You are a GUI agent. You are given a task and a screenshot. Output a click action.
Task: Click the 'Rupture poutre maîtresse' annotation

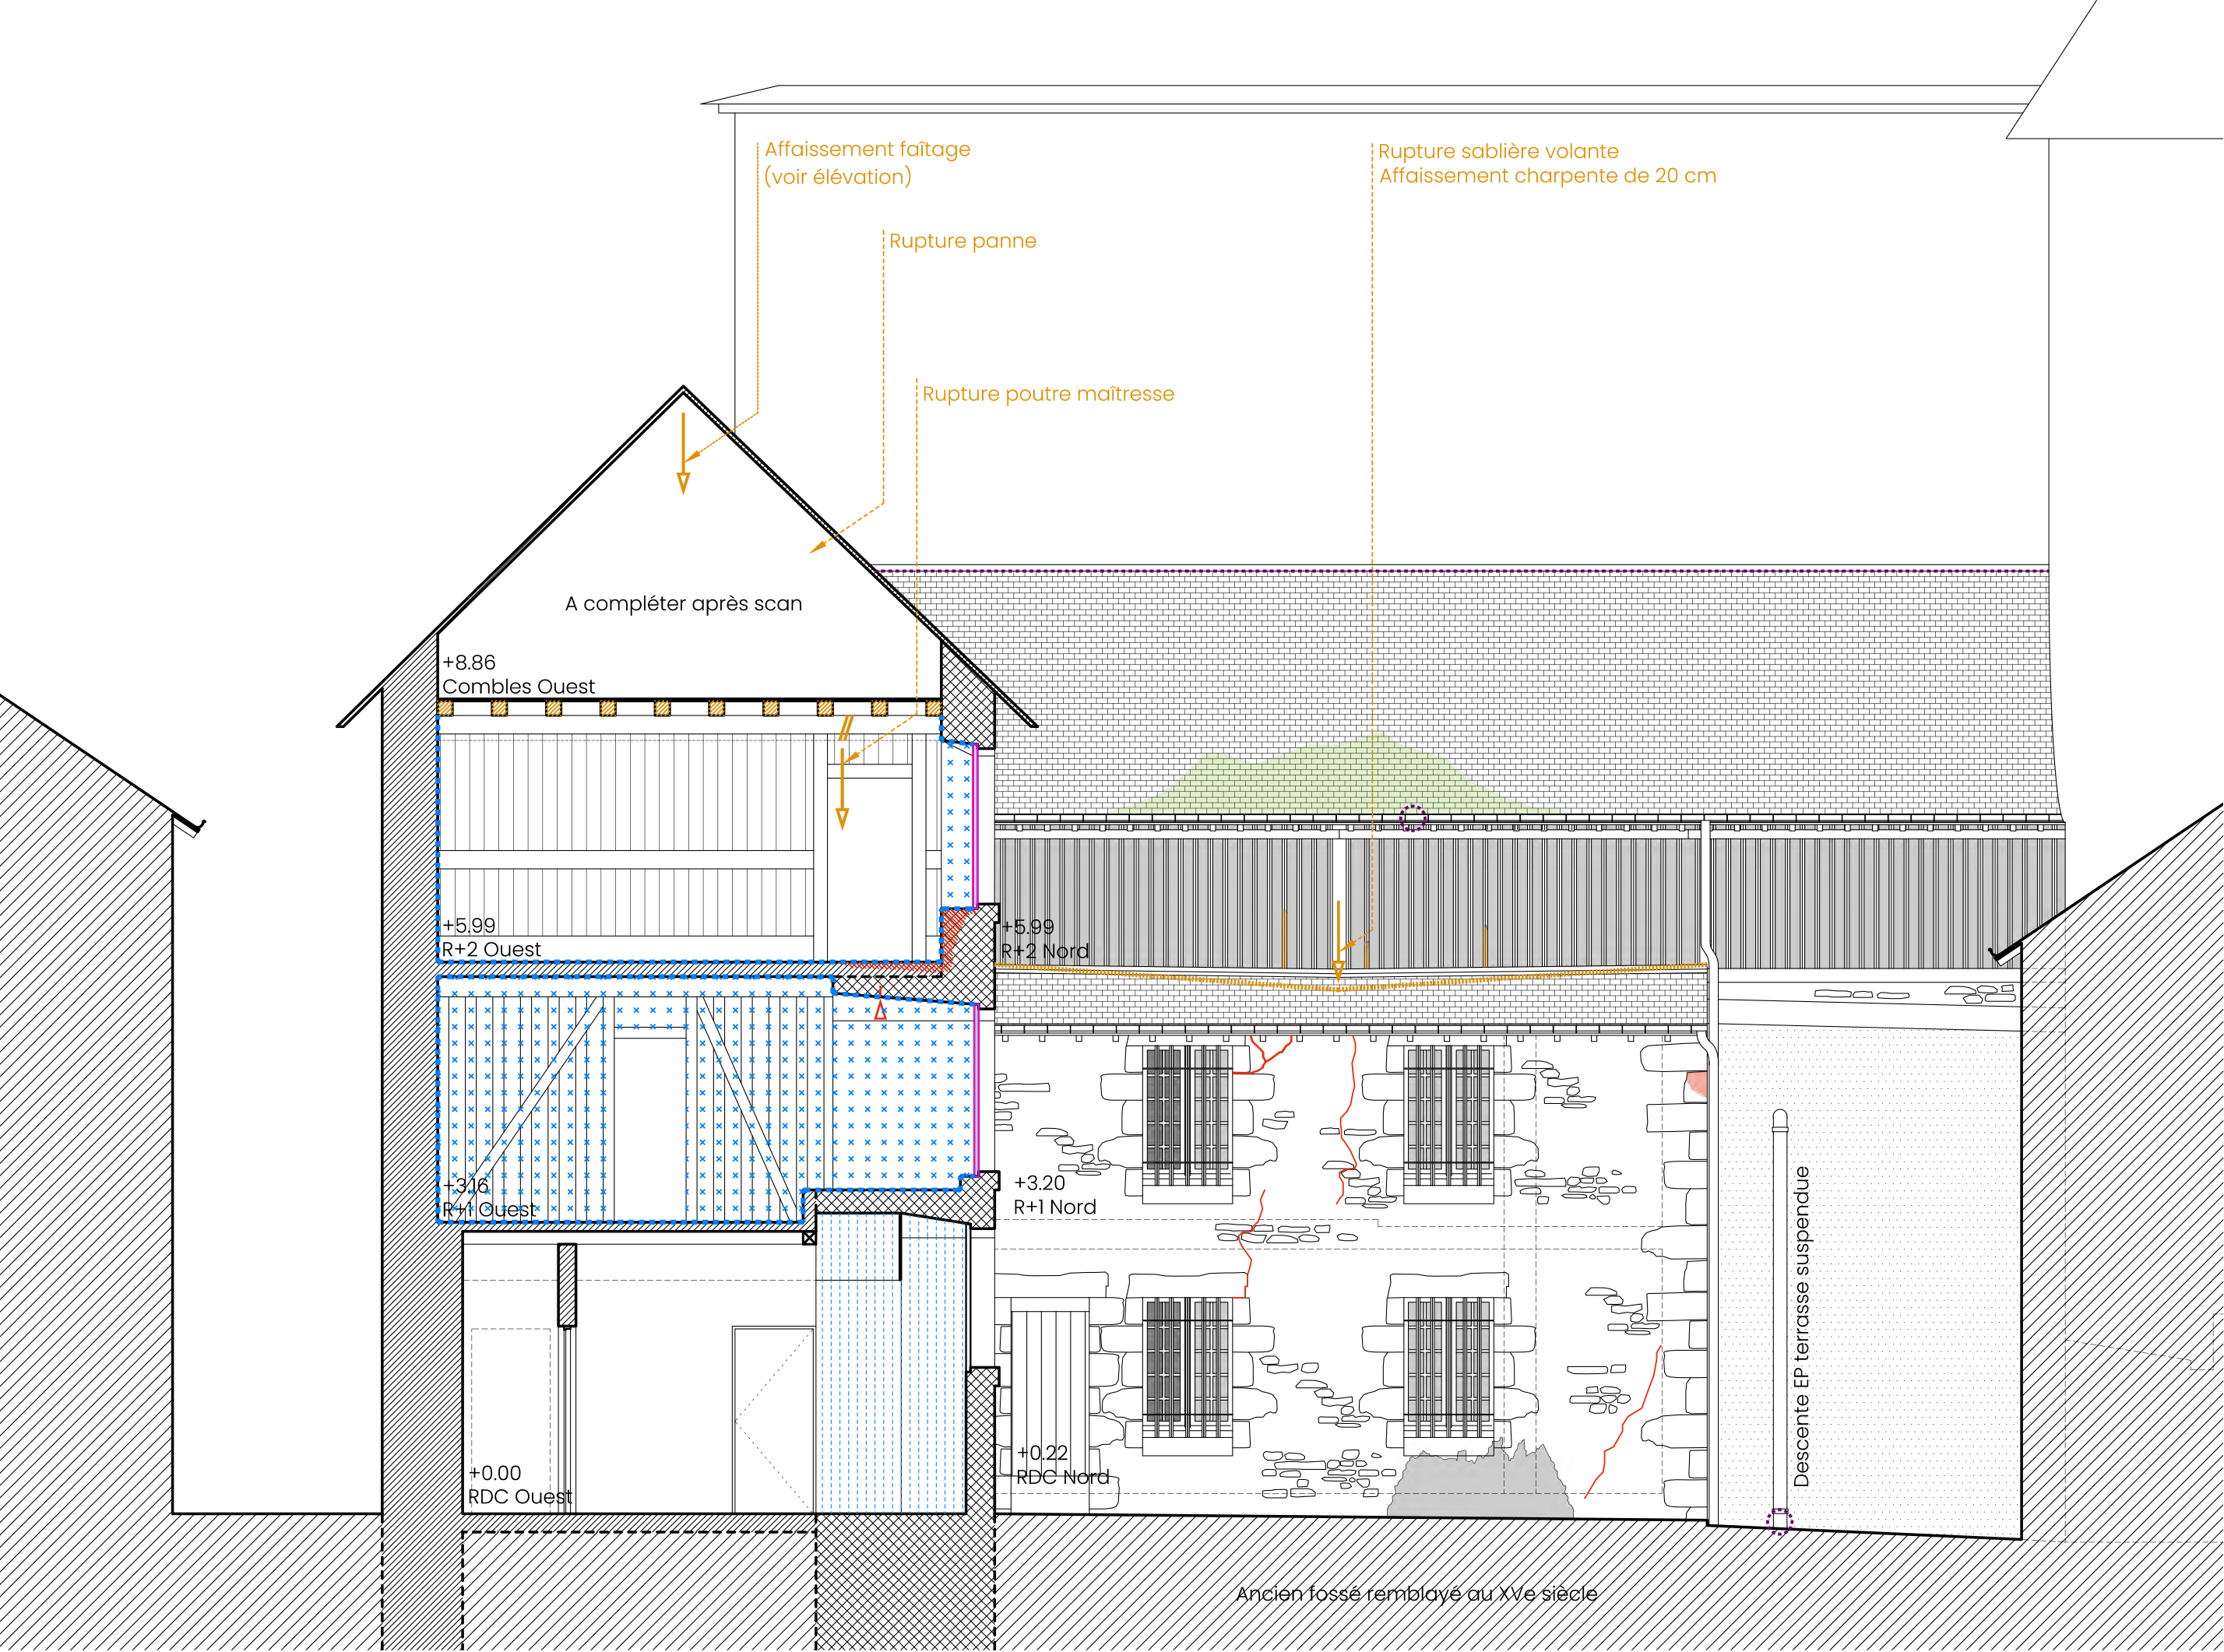tap(1047, 394)
